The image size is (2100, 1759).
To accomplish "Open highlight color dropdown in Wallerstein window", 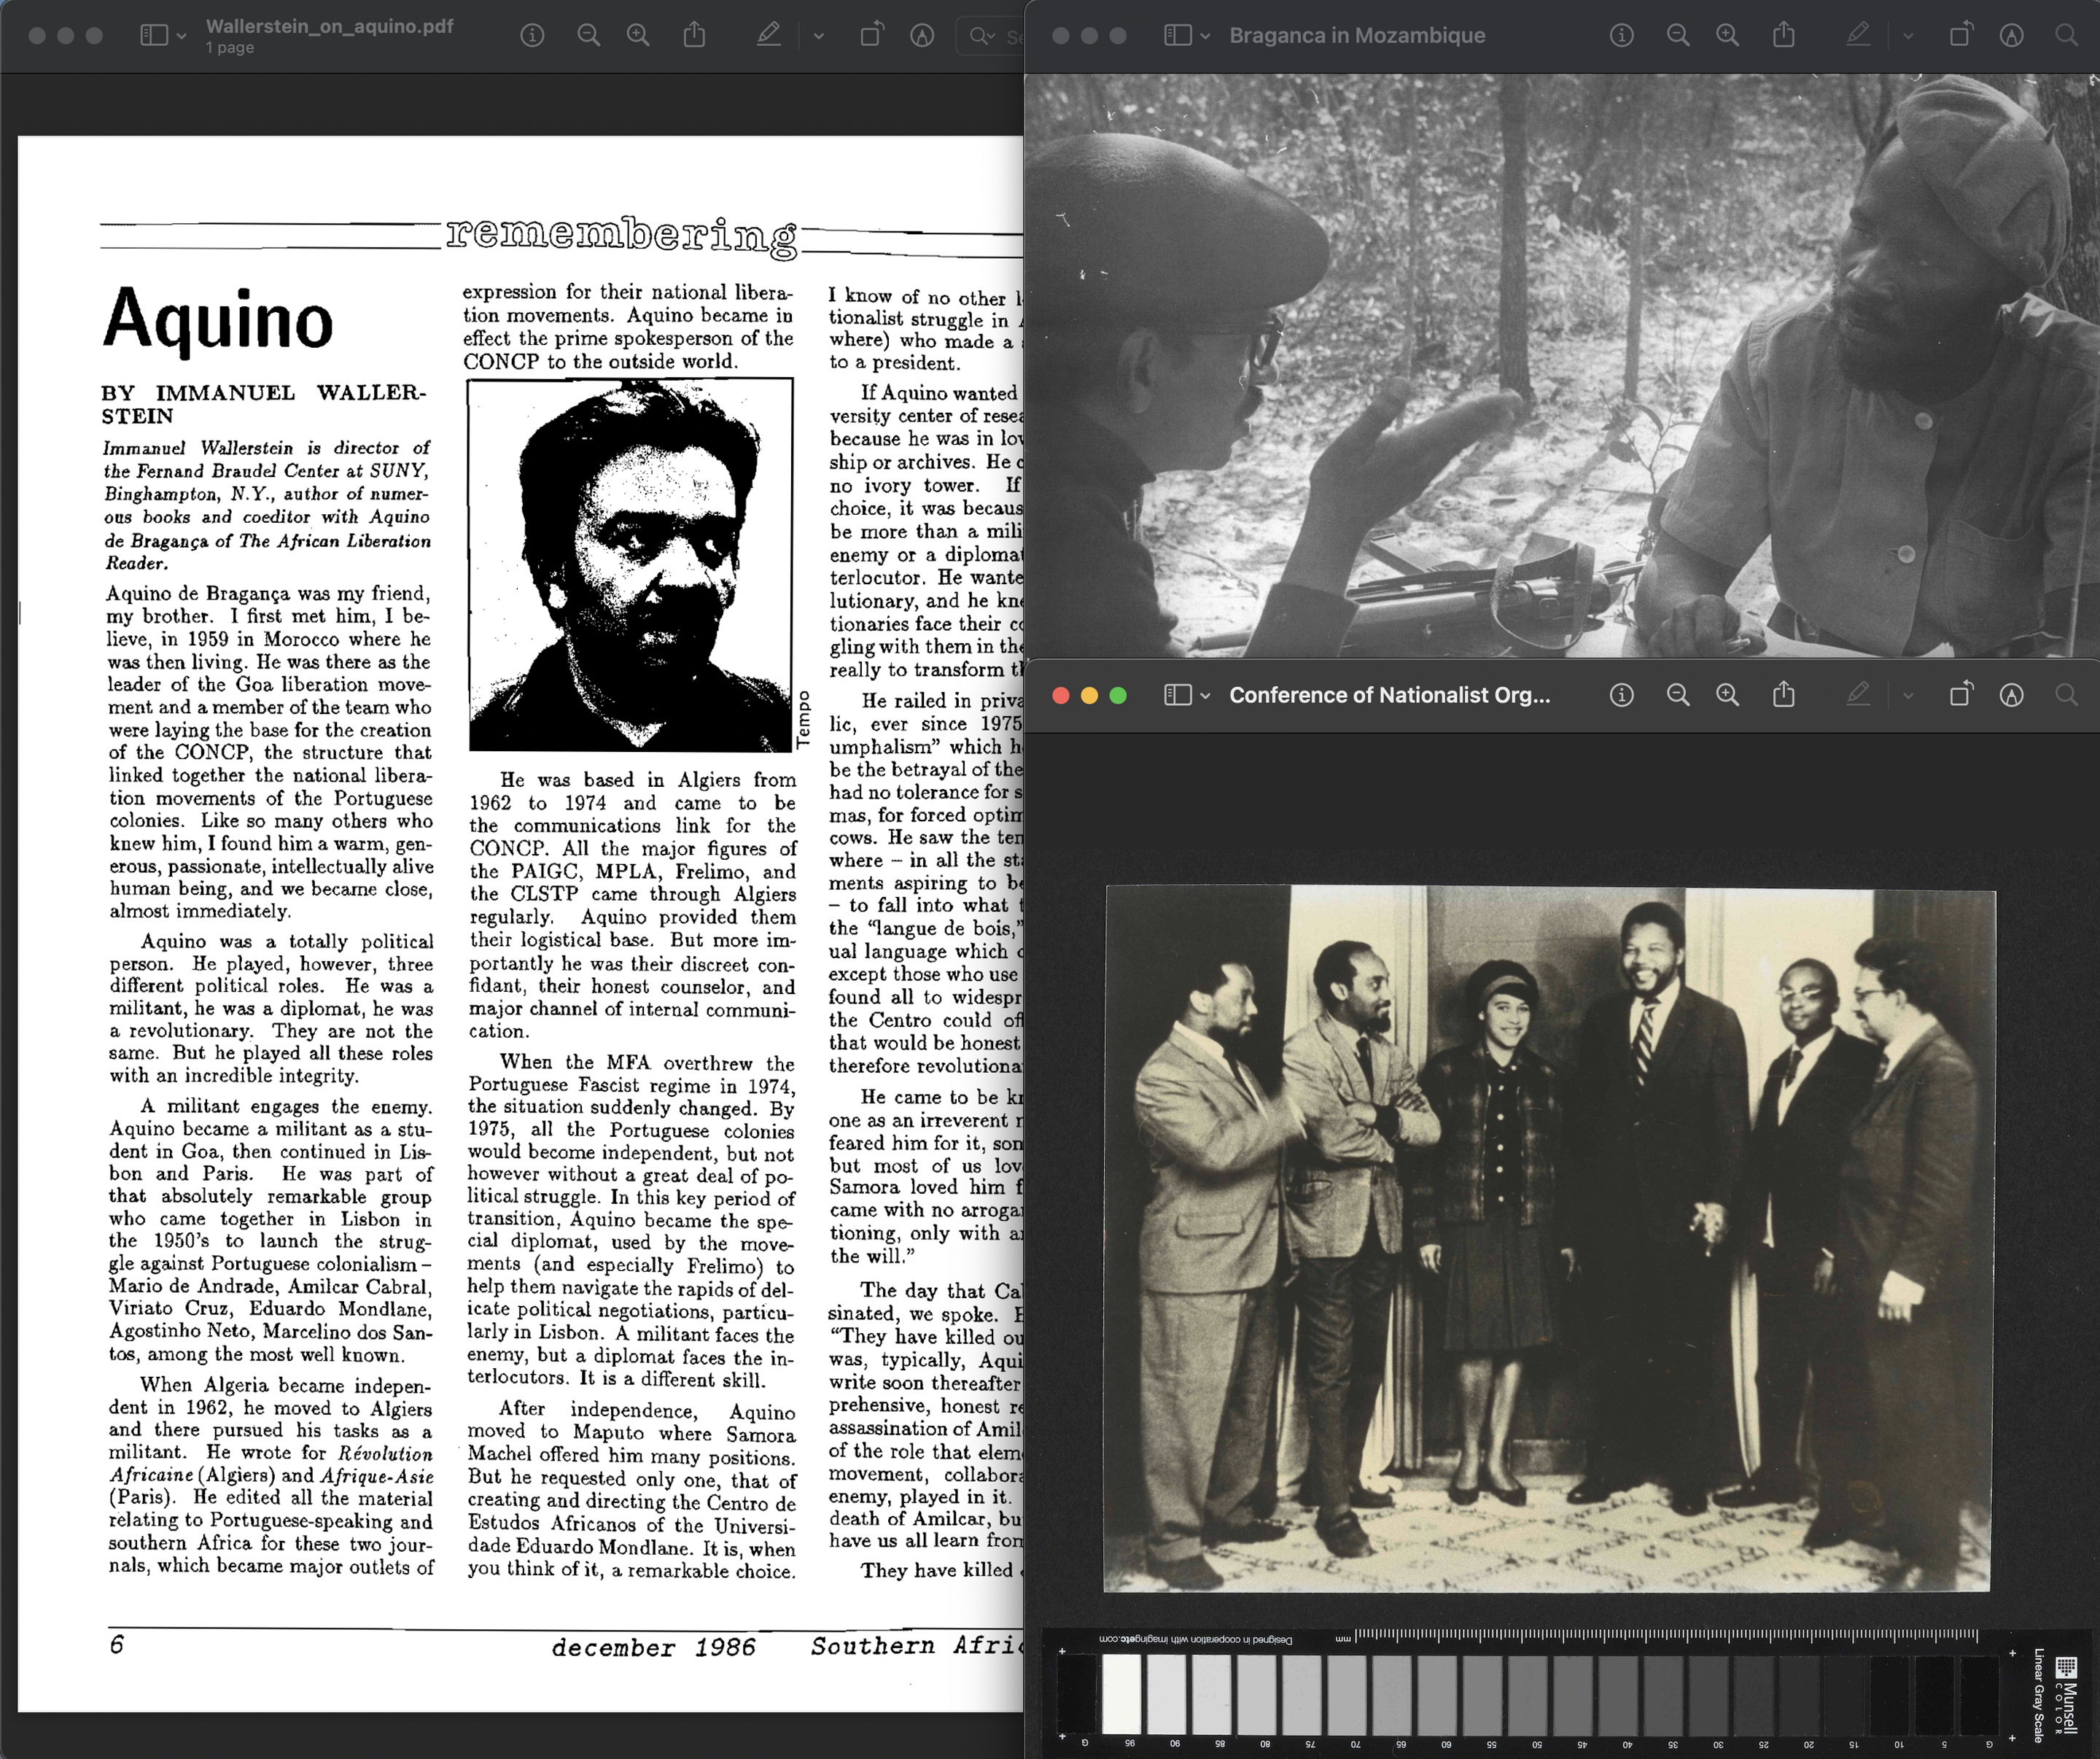I will (819, 36).
